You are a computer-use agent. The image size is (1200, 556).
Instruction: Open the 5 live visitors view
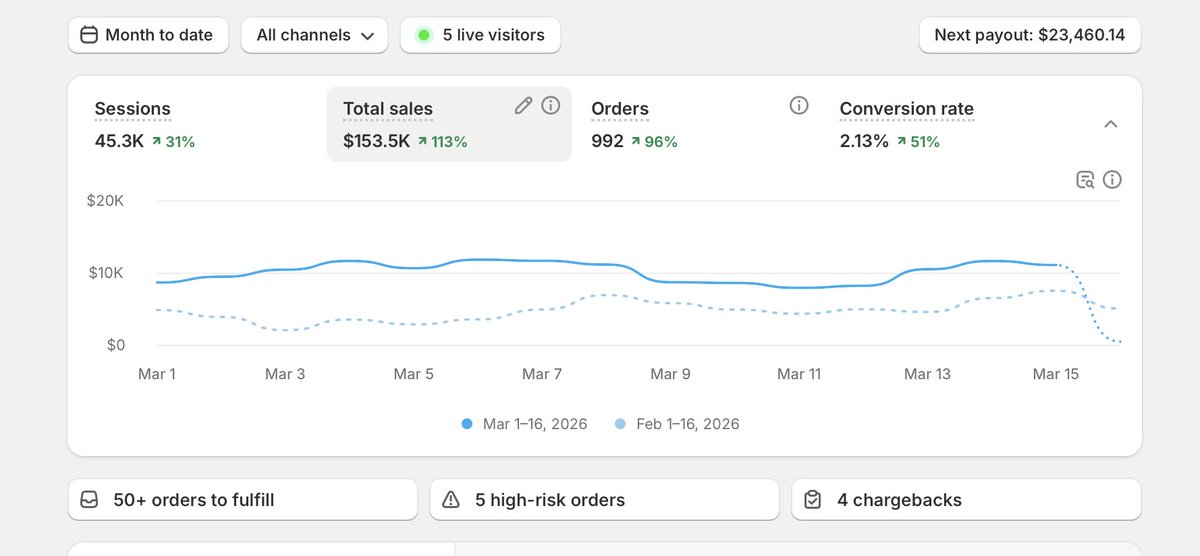click(480, 35)
